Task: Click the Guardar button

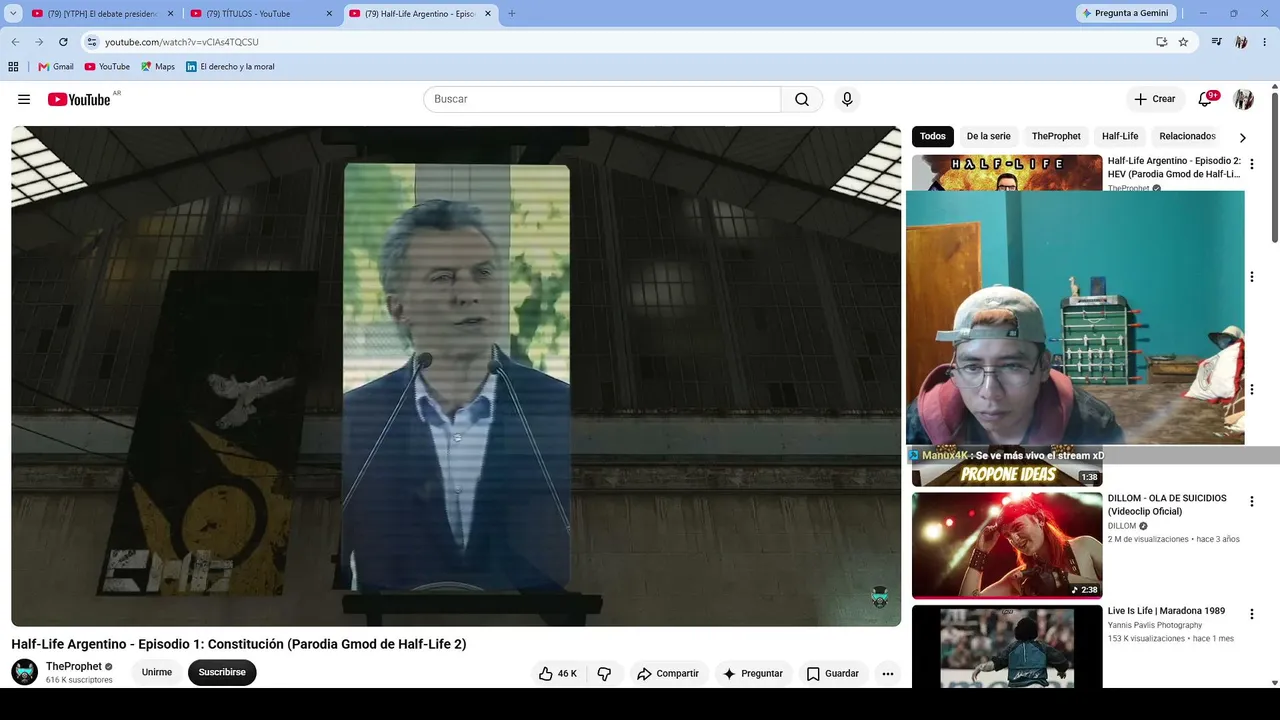Action: pyautogui.click(x=833, y=673)
